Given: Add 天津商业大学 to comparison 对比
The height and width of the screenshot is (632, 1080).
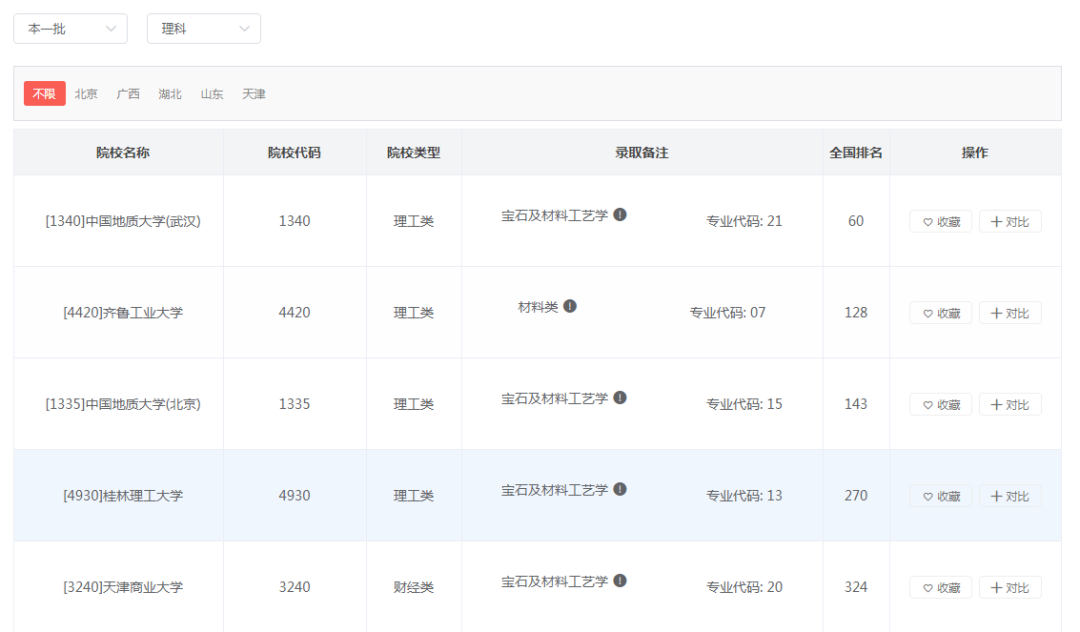Looking at the screenshot, I should [1010, 588].
